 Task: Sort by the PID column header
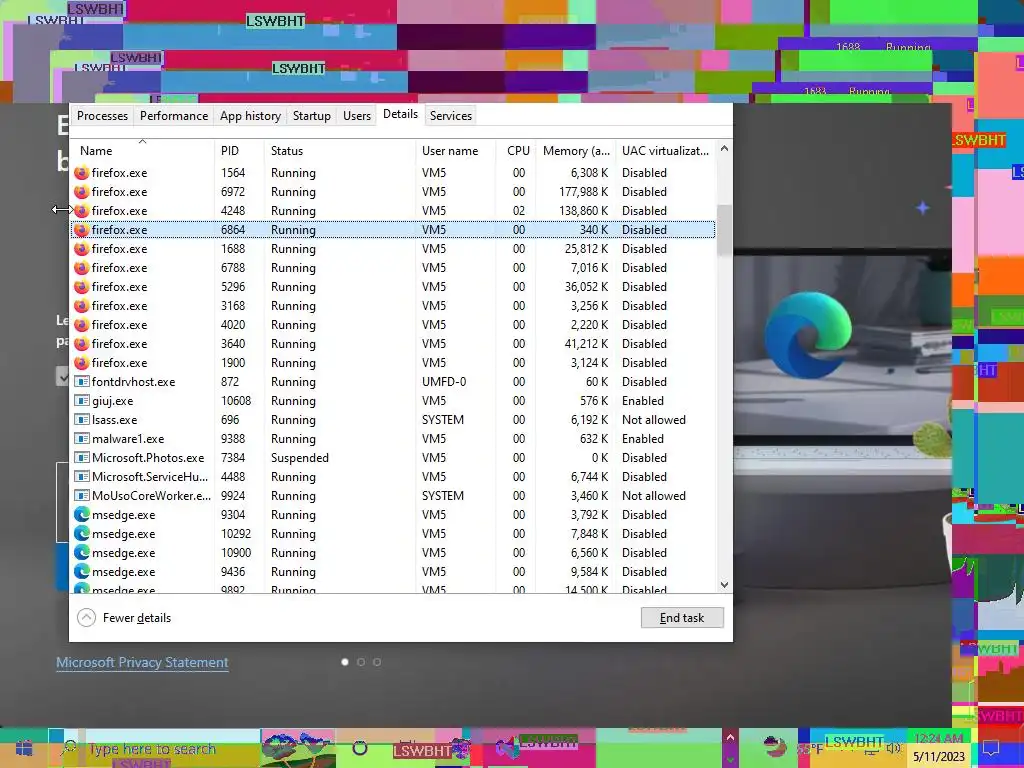[239, 151]
